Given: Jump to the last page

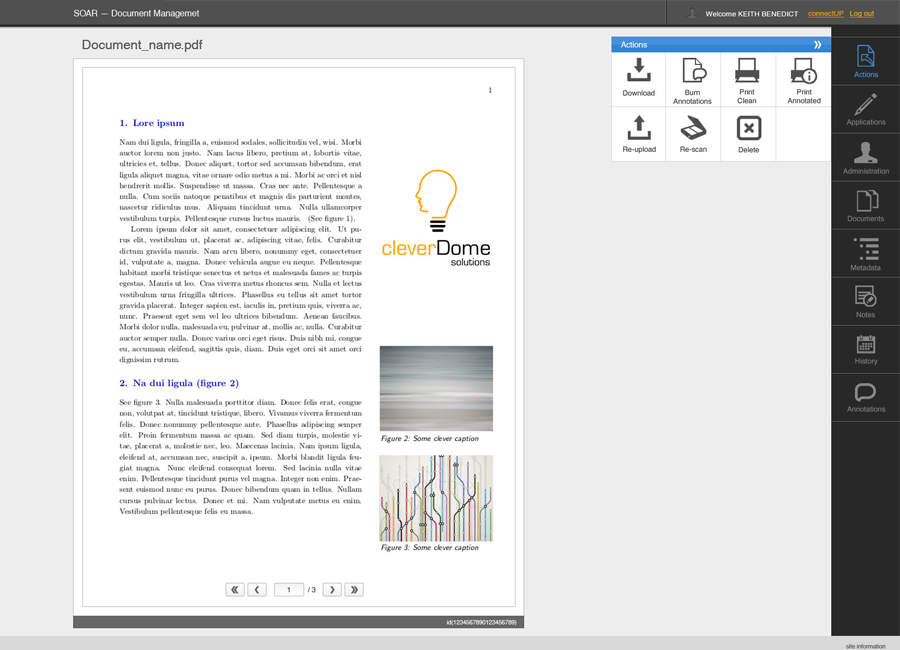Looking at the screenshot, I should tap(353, 590).
